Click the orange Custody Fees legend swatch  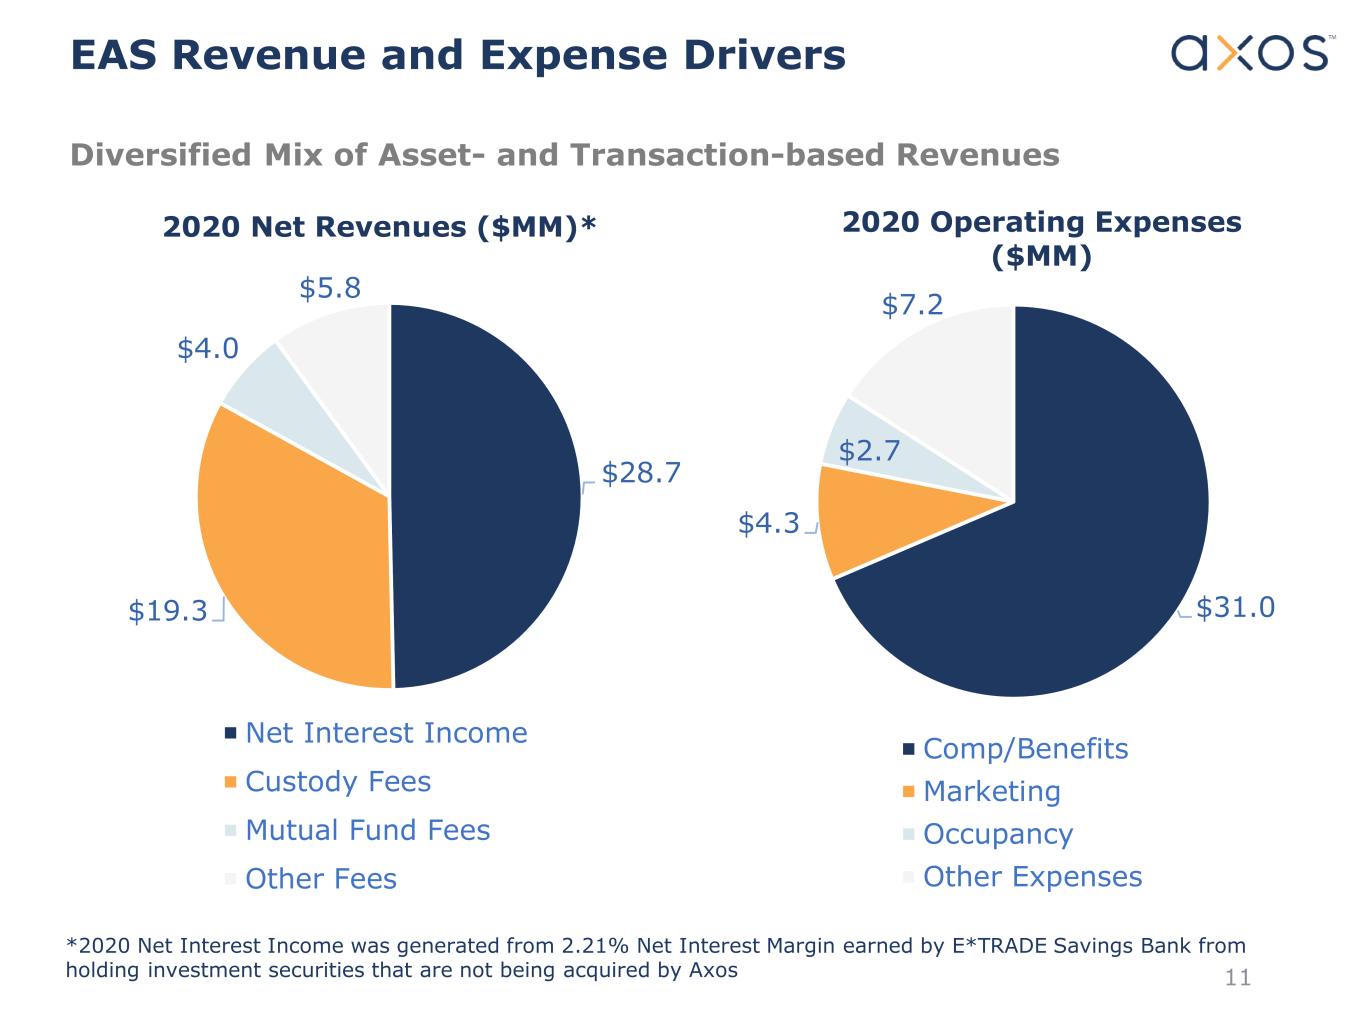point(231,782)
